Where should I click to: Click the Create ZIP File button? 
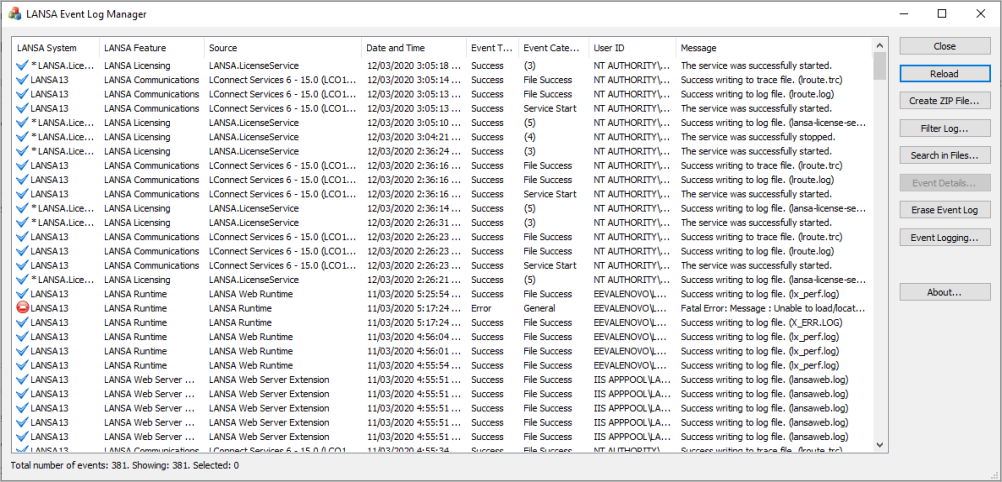click(x=944, y=100)
